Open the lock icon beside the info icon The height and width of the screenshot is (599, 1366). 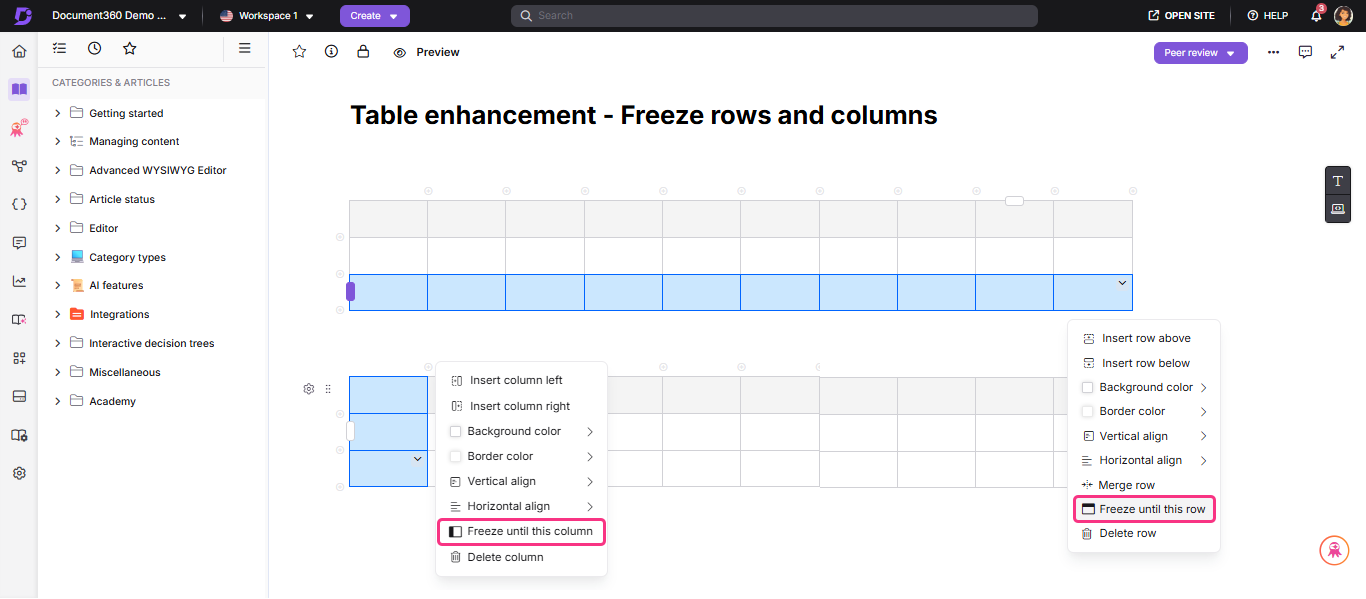point(363,51)
